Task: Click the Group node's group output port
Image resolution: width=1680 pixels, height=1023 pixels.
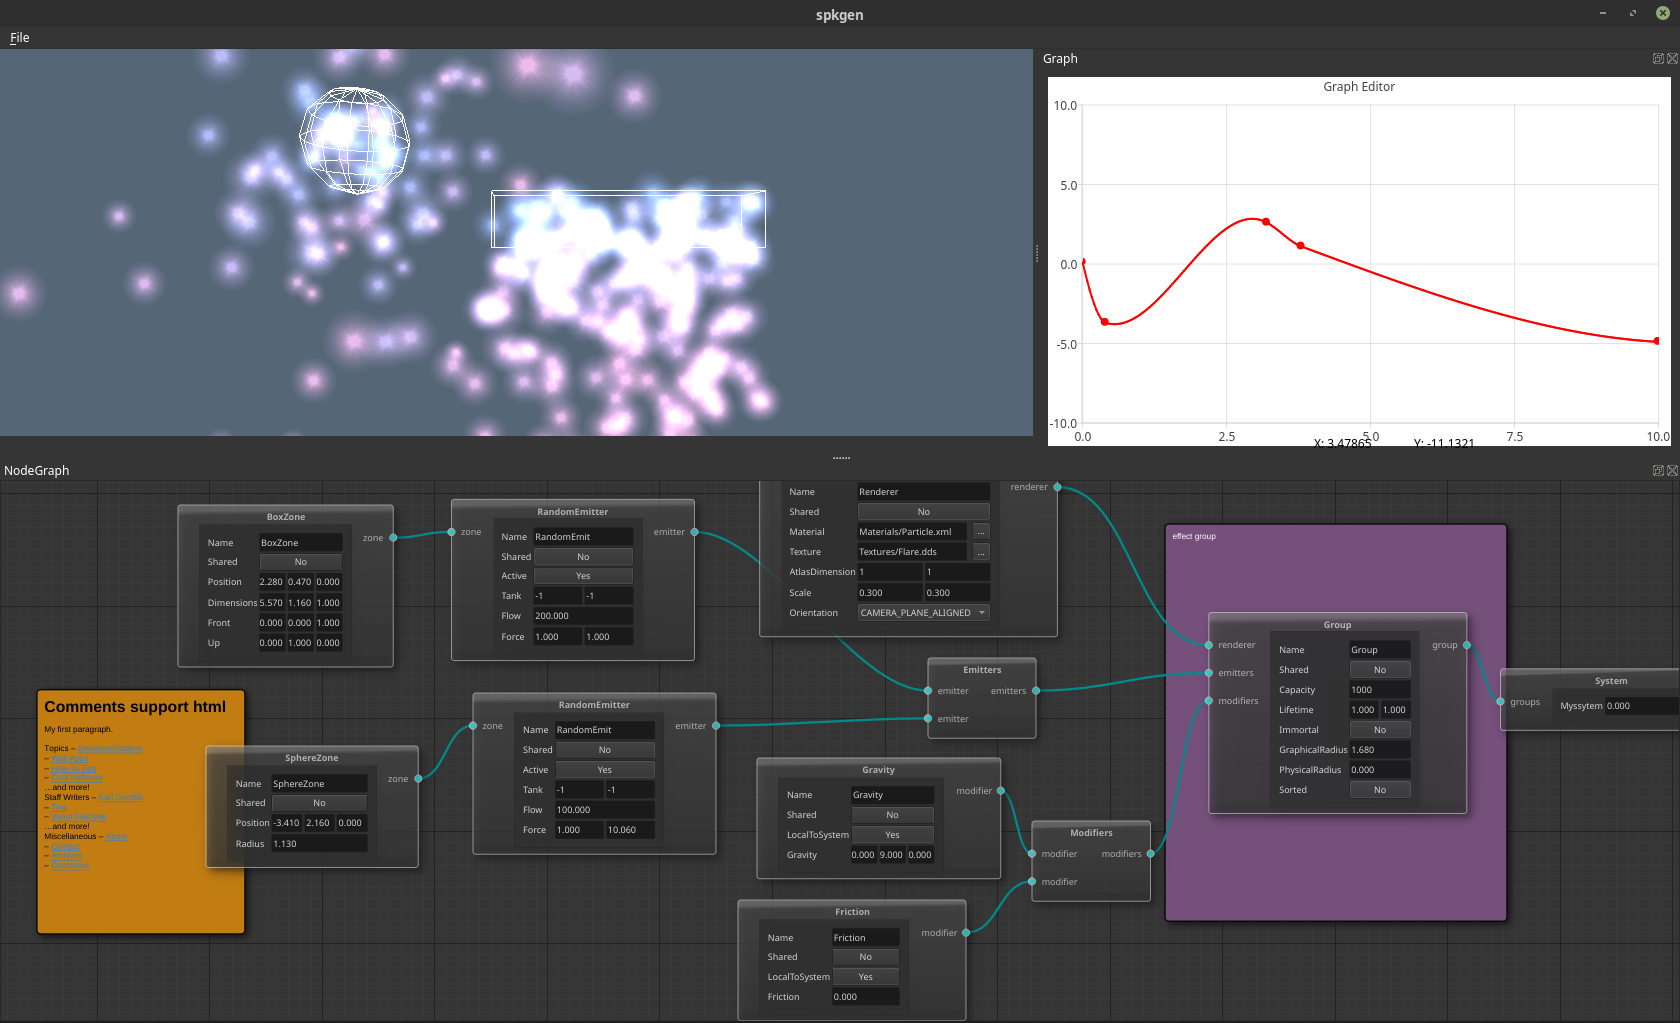Action: (1467, 645)
